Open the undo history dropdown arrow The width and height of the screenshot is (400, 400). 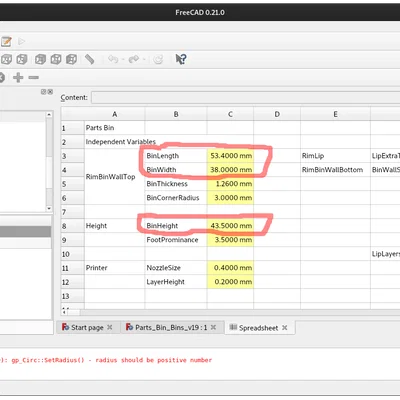[123, 60]
